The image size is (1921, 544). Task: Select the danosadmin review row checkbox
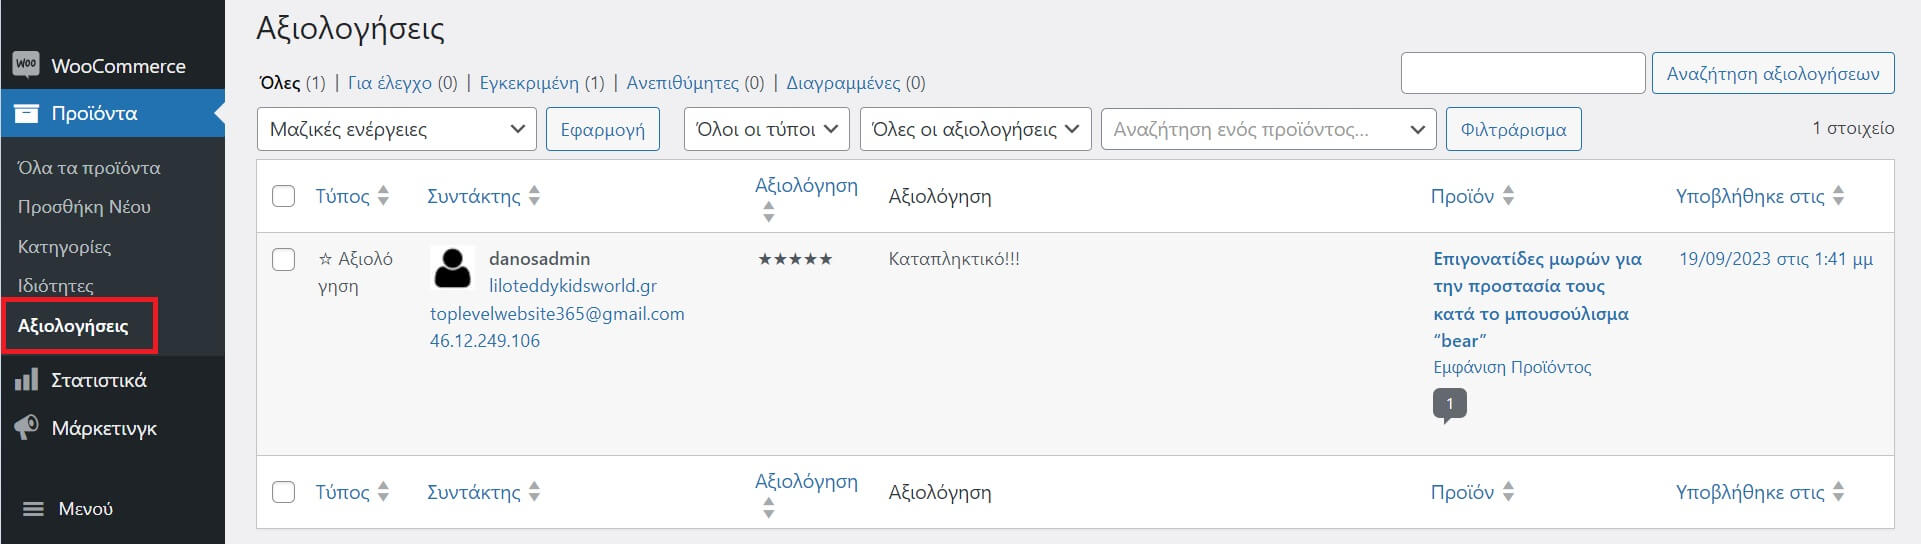[x=284, y=260]
